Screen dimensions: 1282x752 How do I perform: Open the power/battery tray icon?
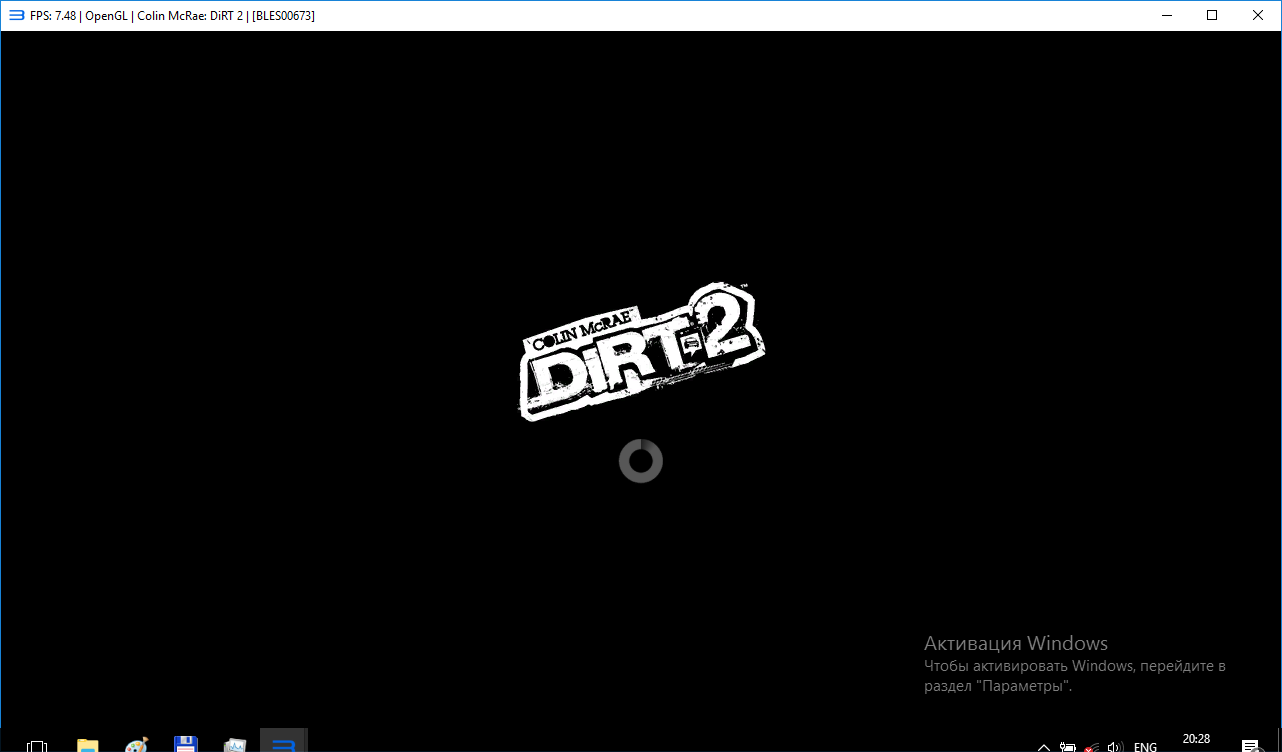point(1068,746)
